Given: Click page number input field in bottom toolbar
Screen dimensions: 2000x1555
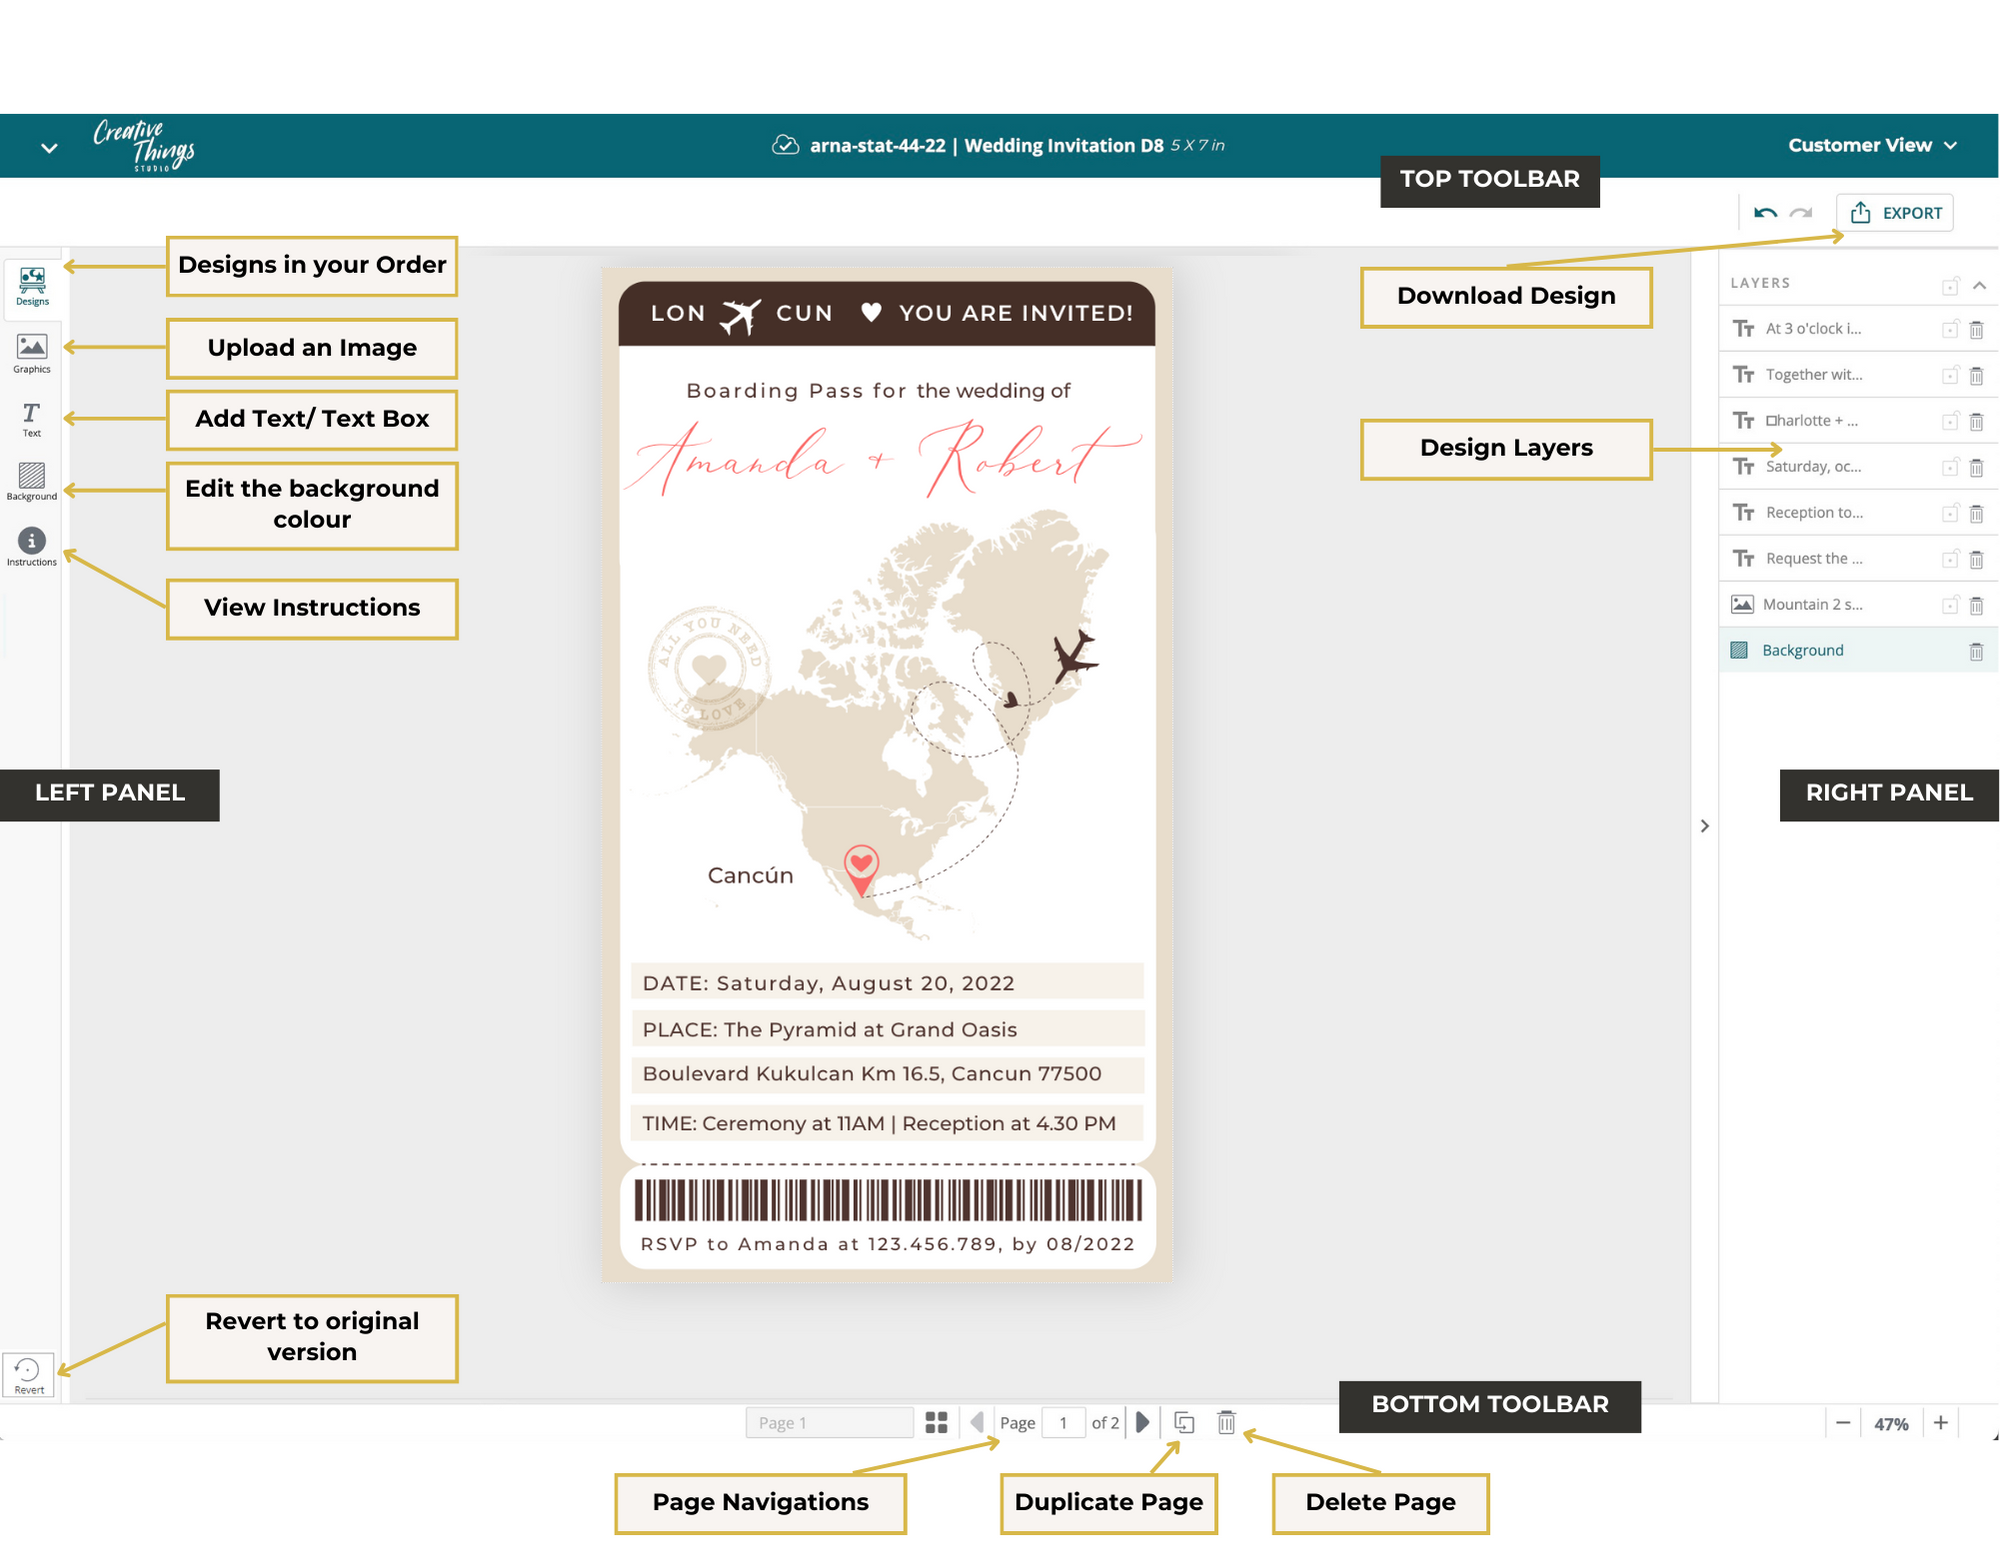Looking at the screenshot, I should tap(1063, 1424).
